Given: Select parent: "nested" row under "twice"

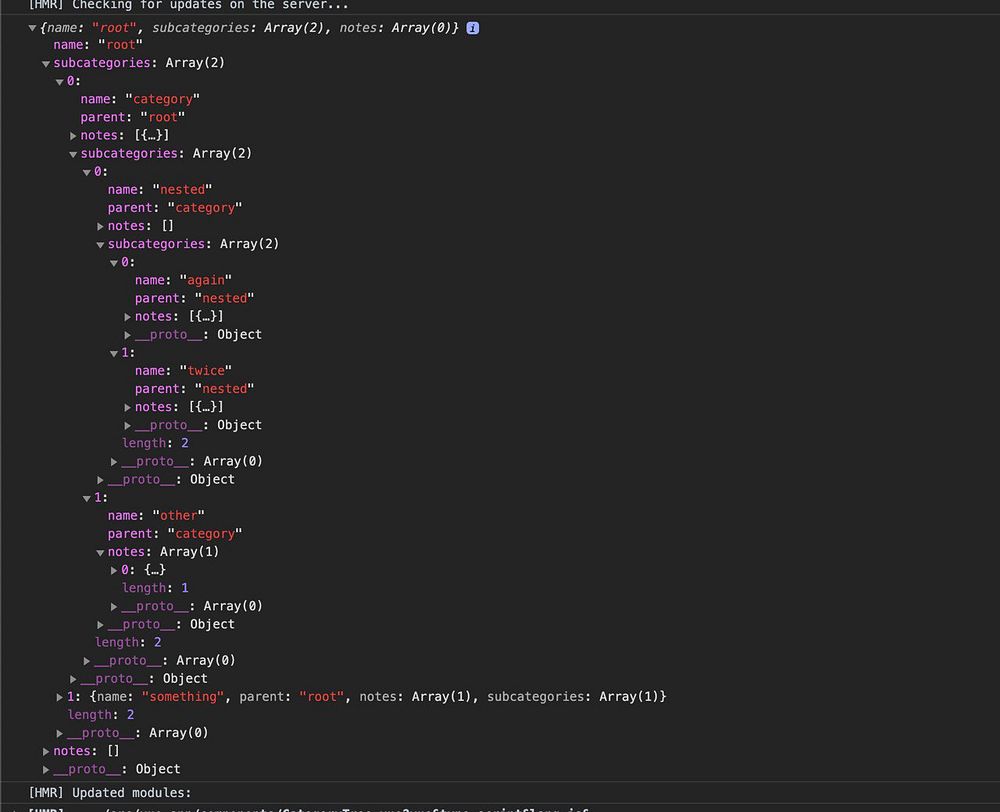Looking at the screenshot, I should click(195, 389).
